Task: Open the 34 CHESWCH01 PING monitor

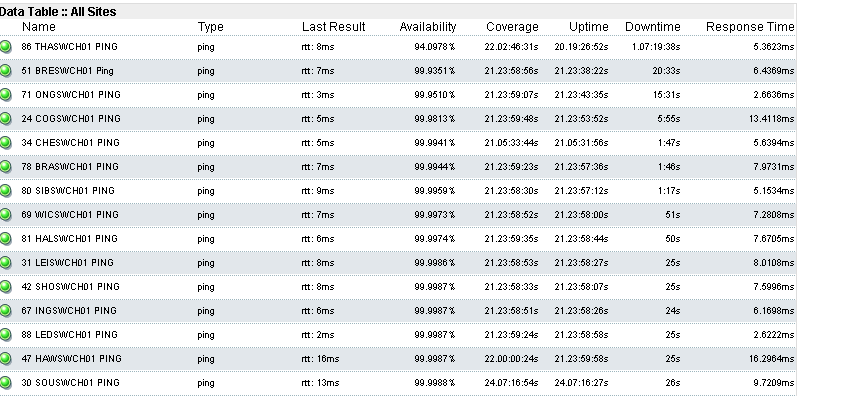Action: coord(70,142)
